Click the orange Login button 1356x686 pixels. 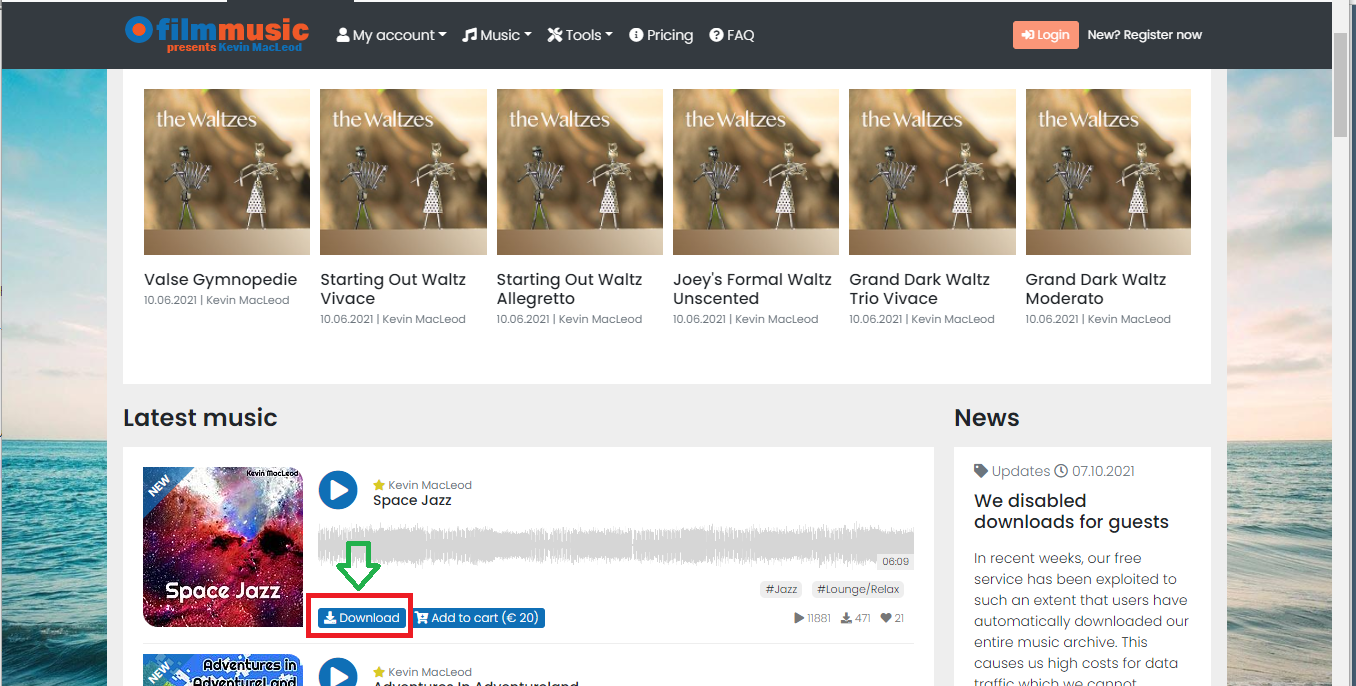(1046, 35)
